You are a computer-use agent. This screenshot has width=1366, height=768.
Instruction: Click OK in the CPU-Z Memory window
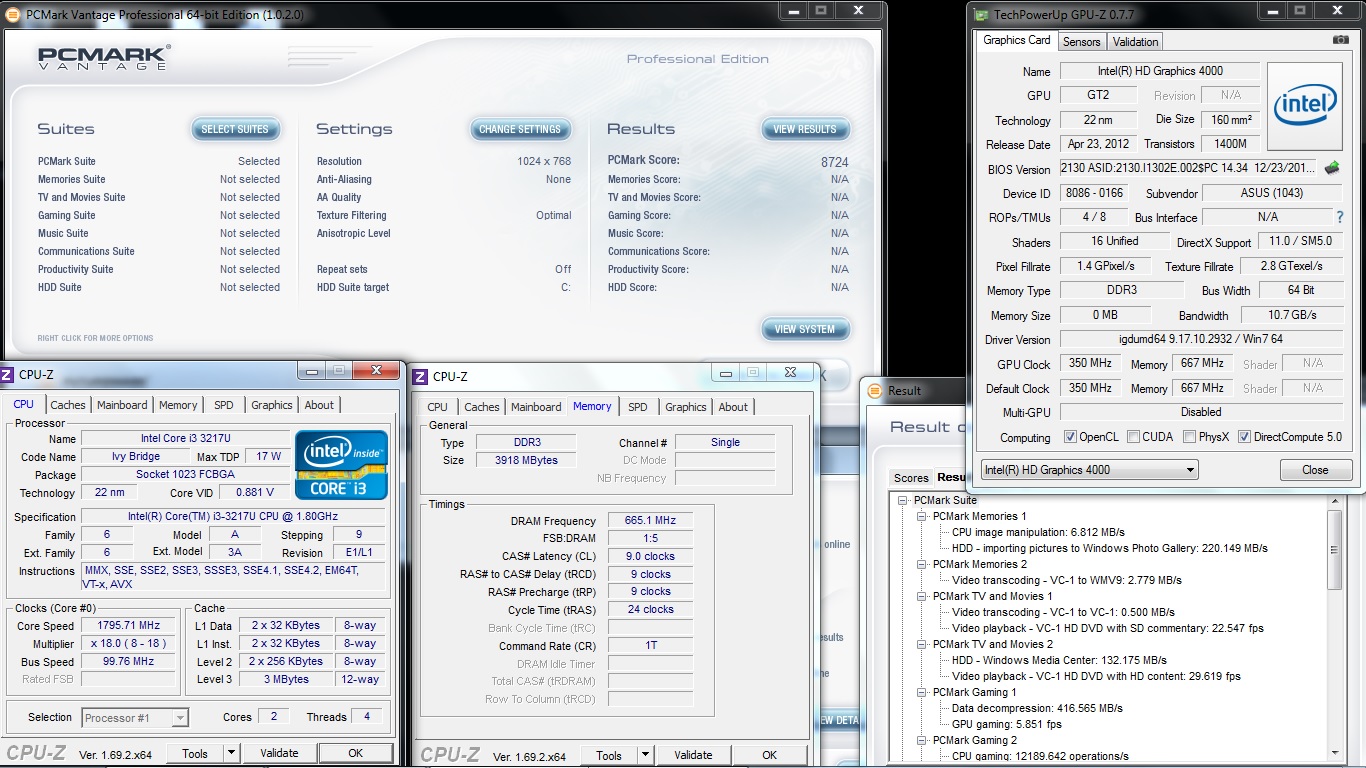pos(769,755)
